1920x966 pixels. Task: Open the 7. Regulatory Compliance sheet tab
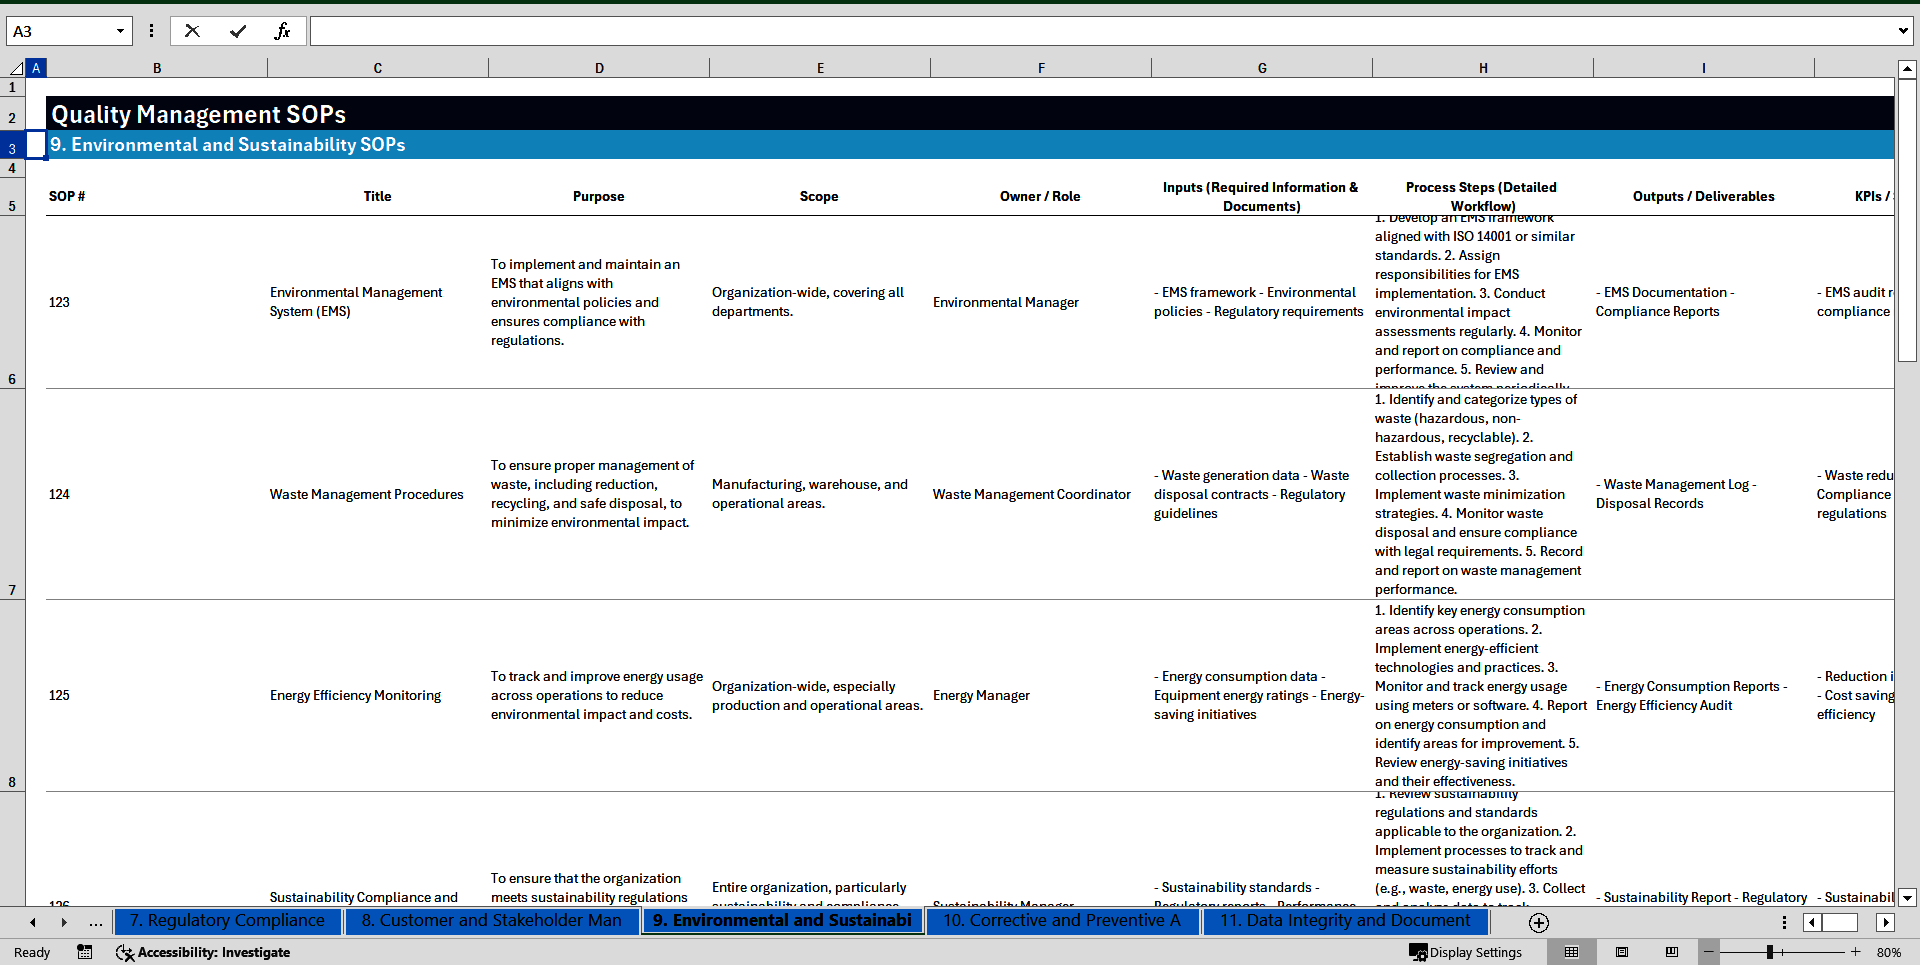point(227,921)
